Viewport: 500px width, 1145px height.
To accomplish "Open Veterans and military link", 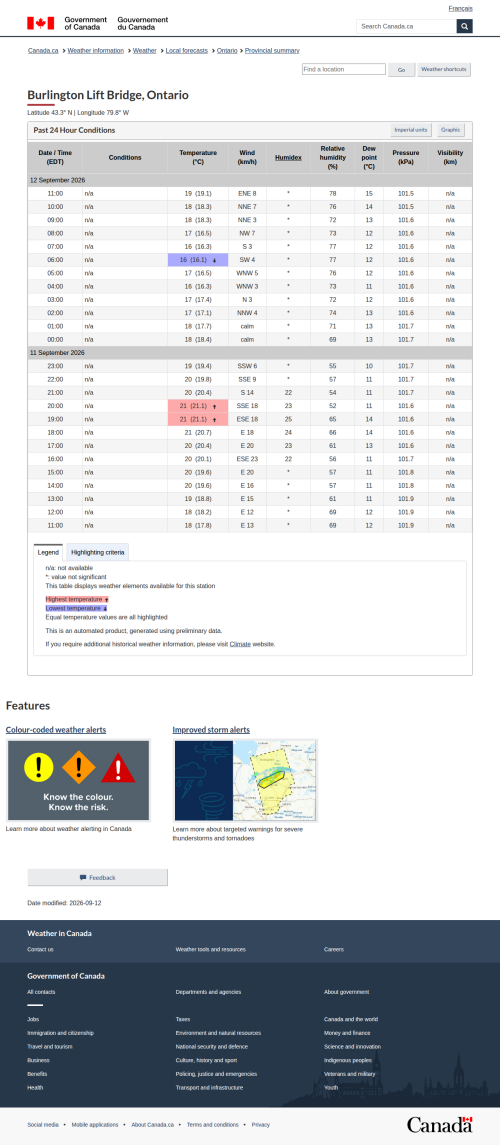I will tap(349, 1073).
